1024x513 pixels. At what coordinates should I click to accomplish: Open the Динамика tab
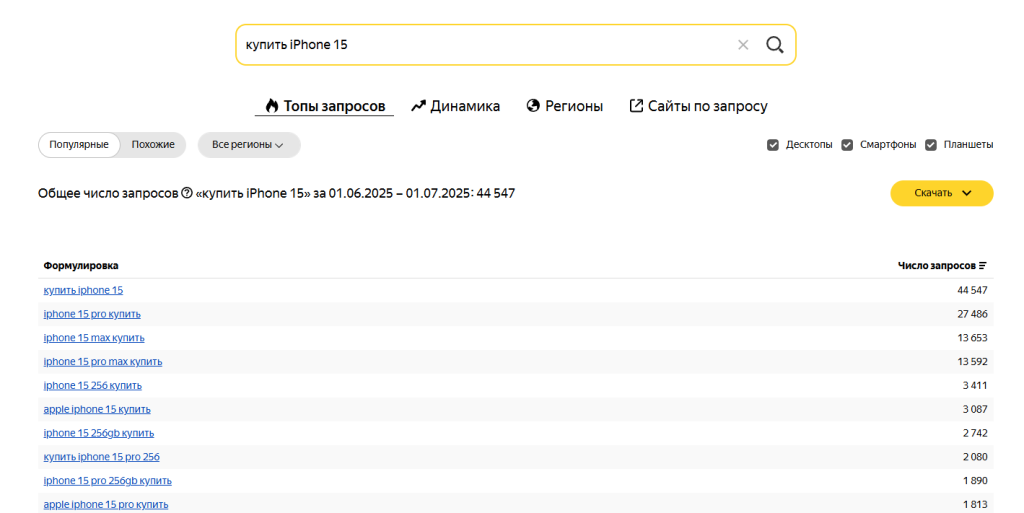point(465,106)
